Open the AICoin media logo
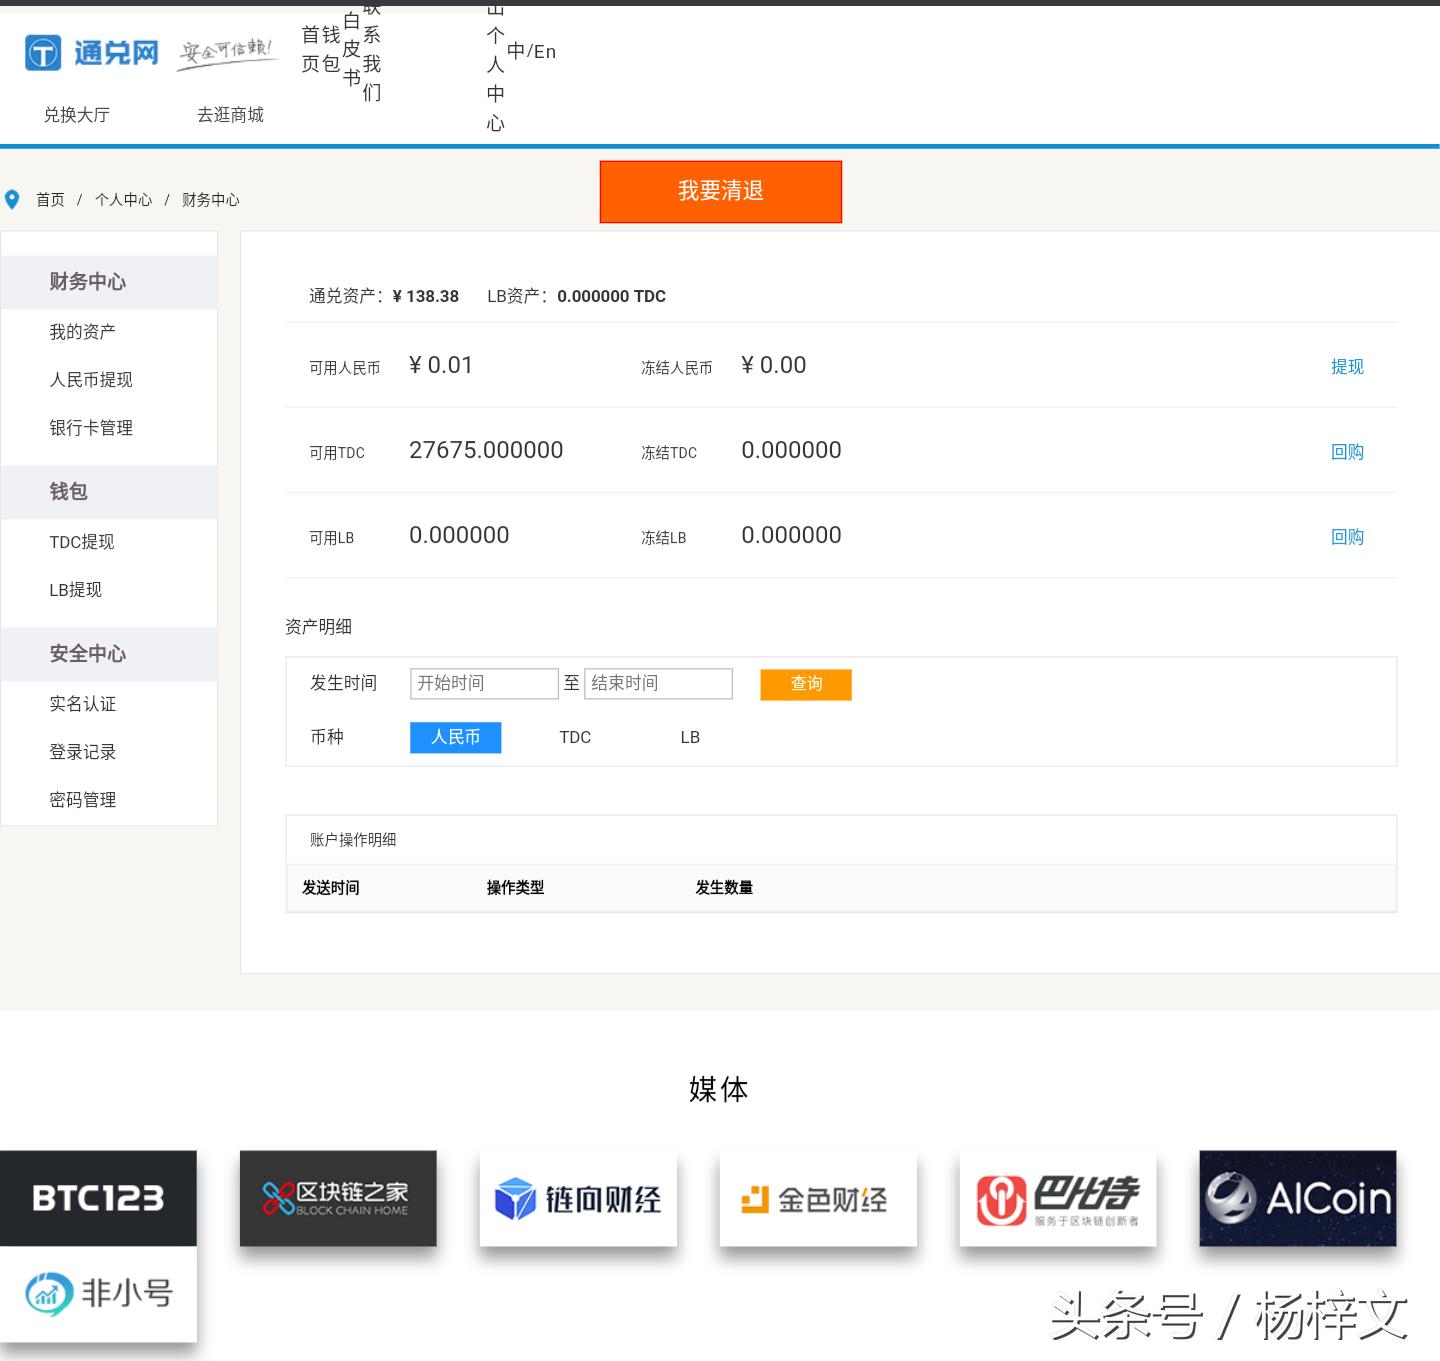The height and width of the screenshot is (1361, 1440). (1298, 1198)
